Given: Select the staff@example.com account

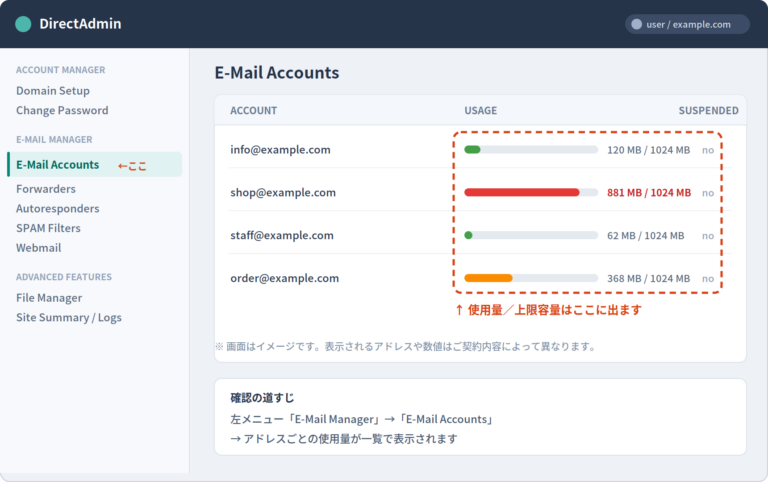Looking at the screenshot, I should click(x=282, y=235).
